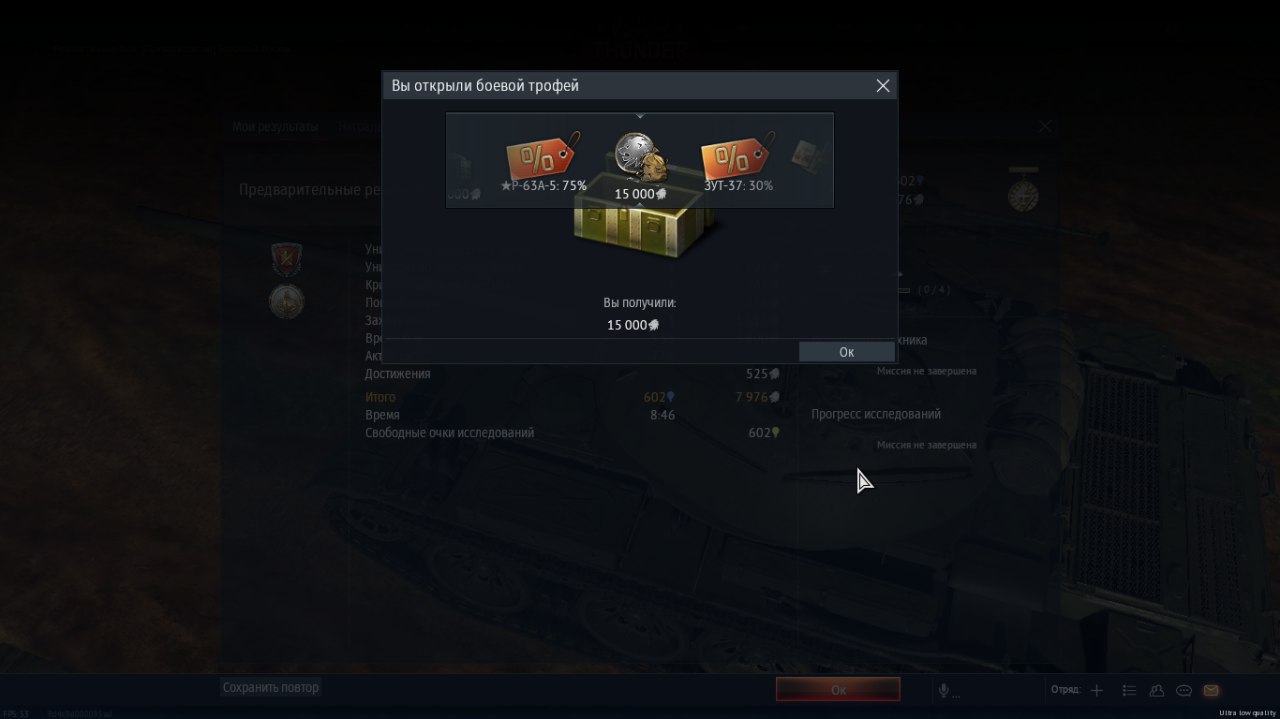Open the chat bubble icon
This screenshot has width=1280, height=719.
1184,690
